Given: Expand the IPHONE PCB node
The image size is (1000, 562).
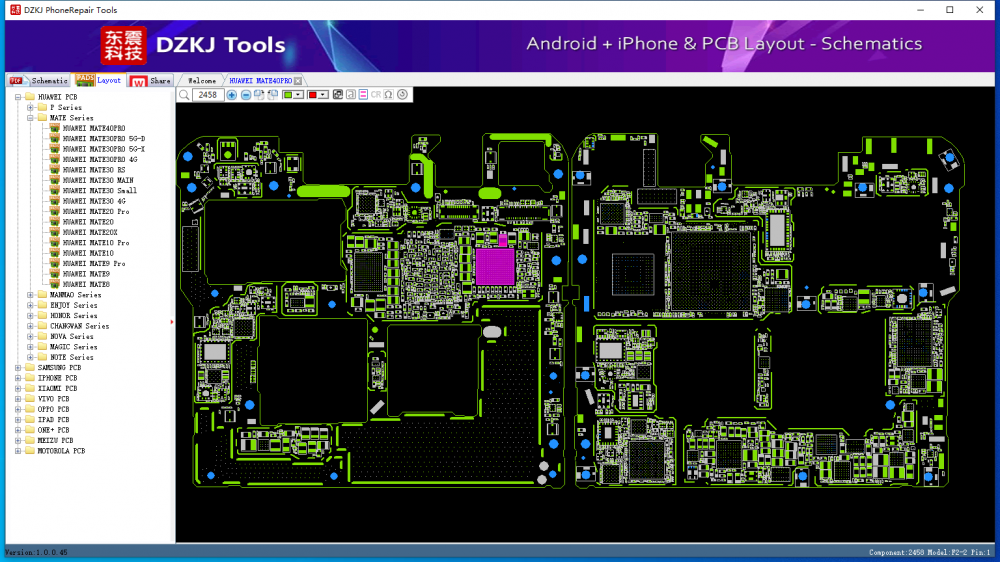Looking at the screenshot, I should pyautogui.click(x=18, y=378).
